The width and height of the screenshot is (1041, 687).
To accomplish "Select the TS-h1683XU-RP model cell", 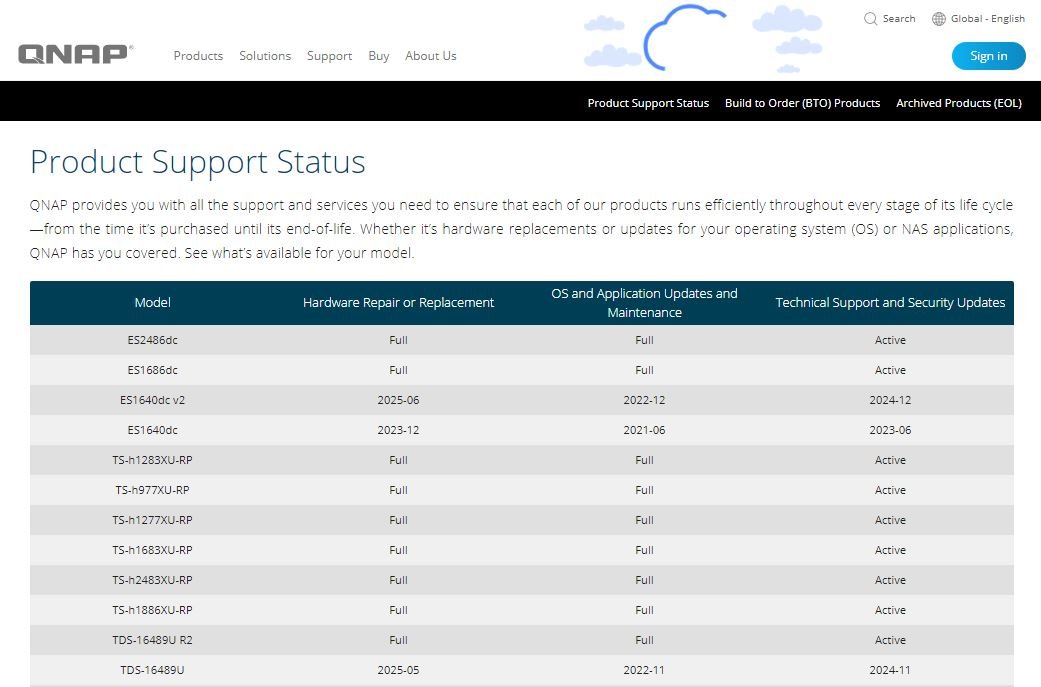I will point(153,550).
